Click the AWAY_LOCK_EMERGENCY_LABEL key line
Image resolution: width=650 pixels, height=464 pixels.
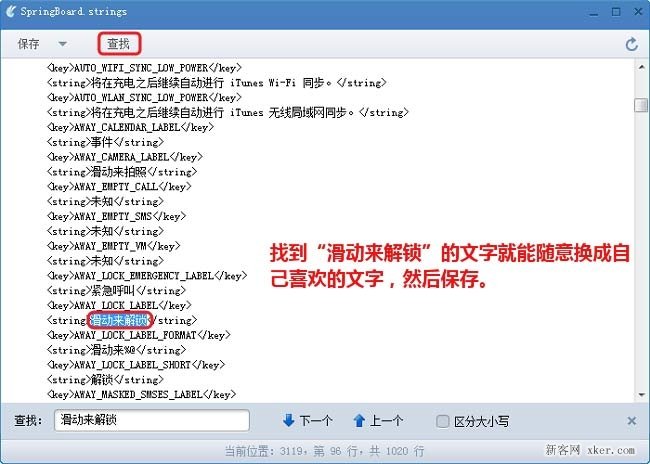147,276
